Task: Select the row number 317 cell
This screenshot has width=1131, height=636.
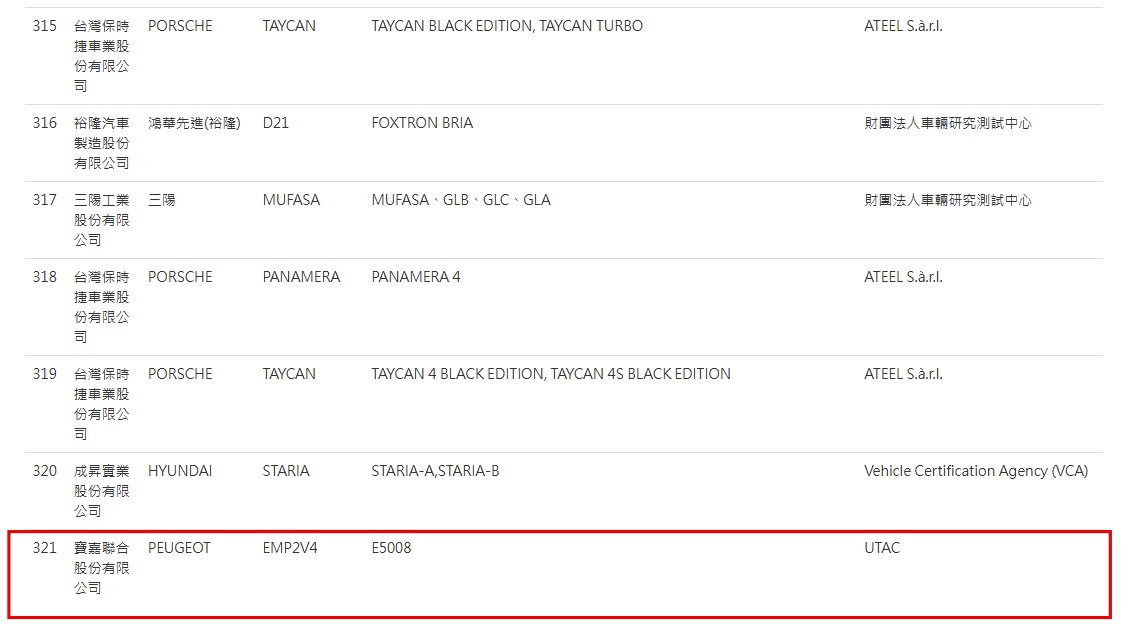Action: click(x=45, y=200)
